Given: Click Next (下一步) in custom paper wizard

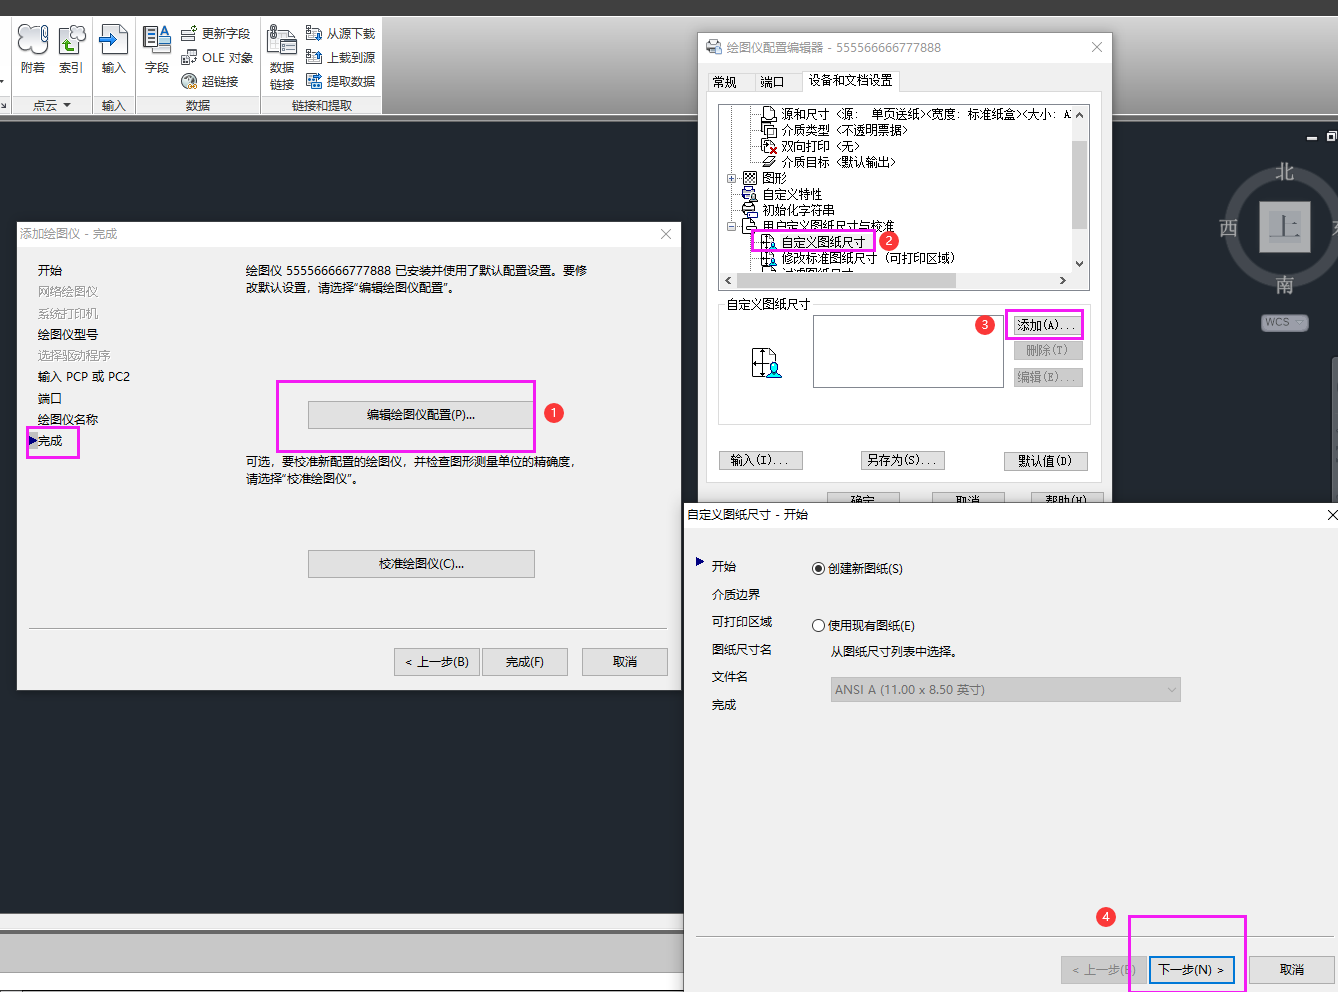Looking at the screenshot, I should (1191, 969).
